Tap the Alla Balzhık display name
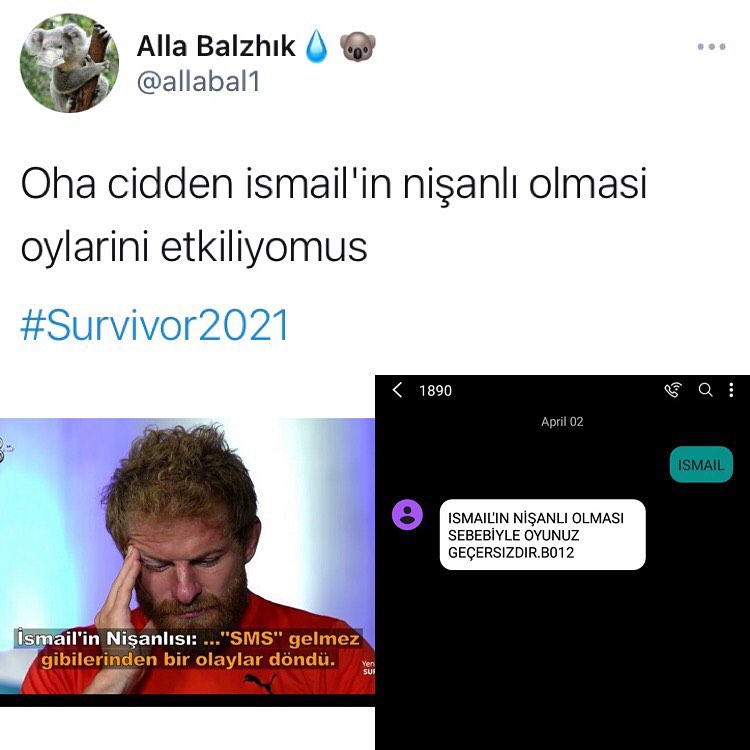Screen dimensions: 750x750 (216, 46)
